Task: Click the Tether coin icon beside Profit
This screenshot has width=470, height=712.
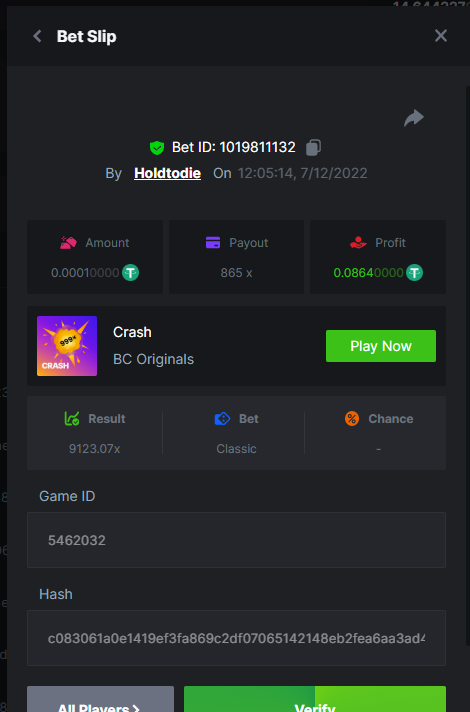Action: (414, 272)
